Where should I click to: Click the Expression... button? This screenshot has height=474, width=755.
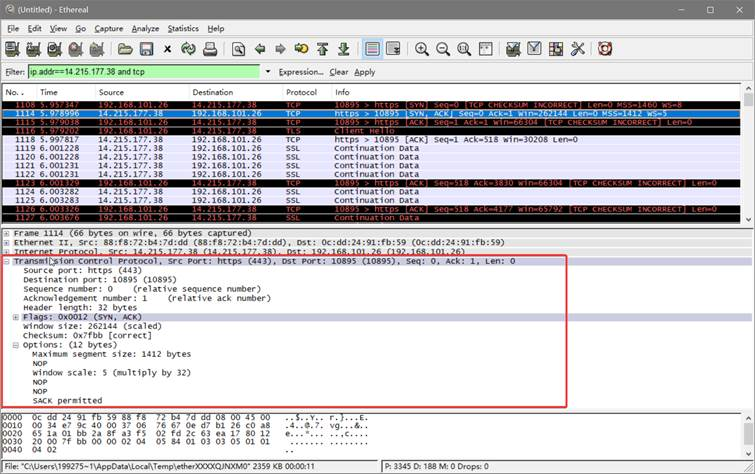[x=301, y=72]
